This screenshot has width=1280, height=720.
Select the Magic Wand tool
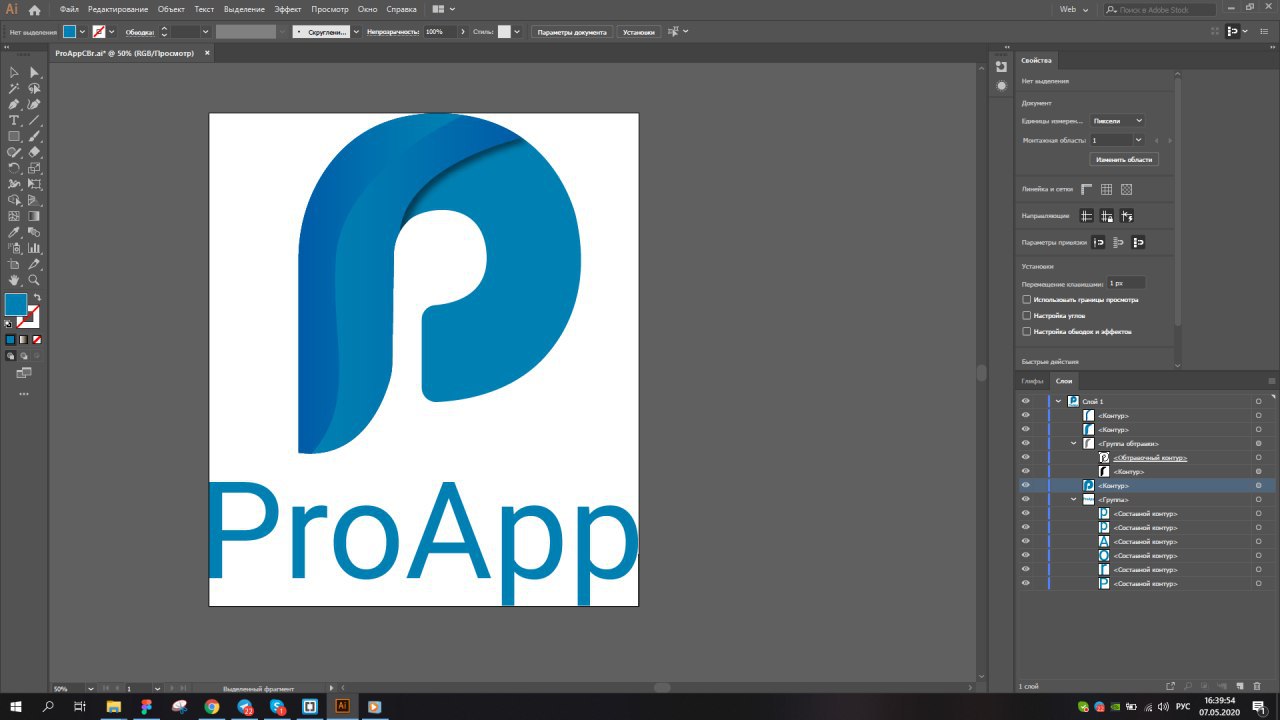(14, 88)
